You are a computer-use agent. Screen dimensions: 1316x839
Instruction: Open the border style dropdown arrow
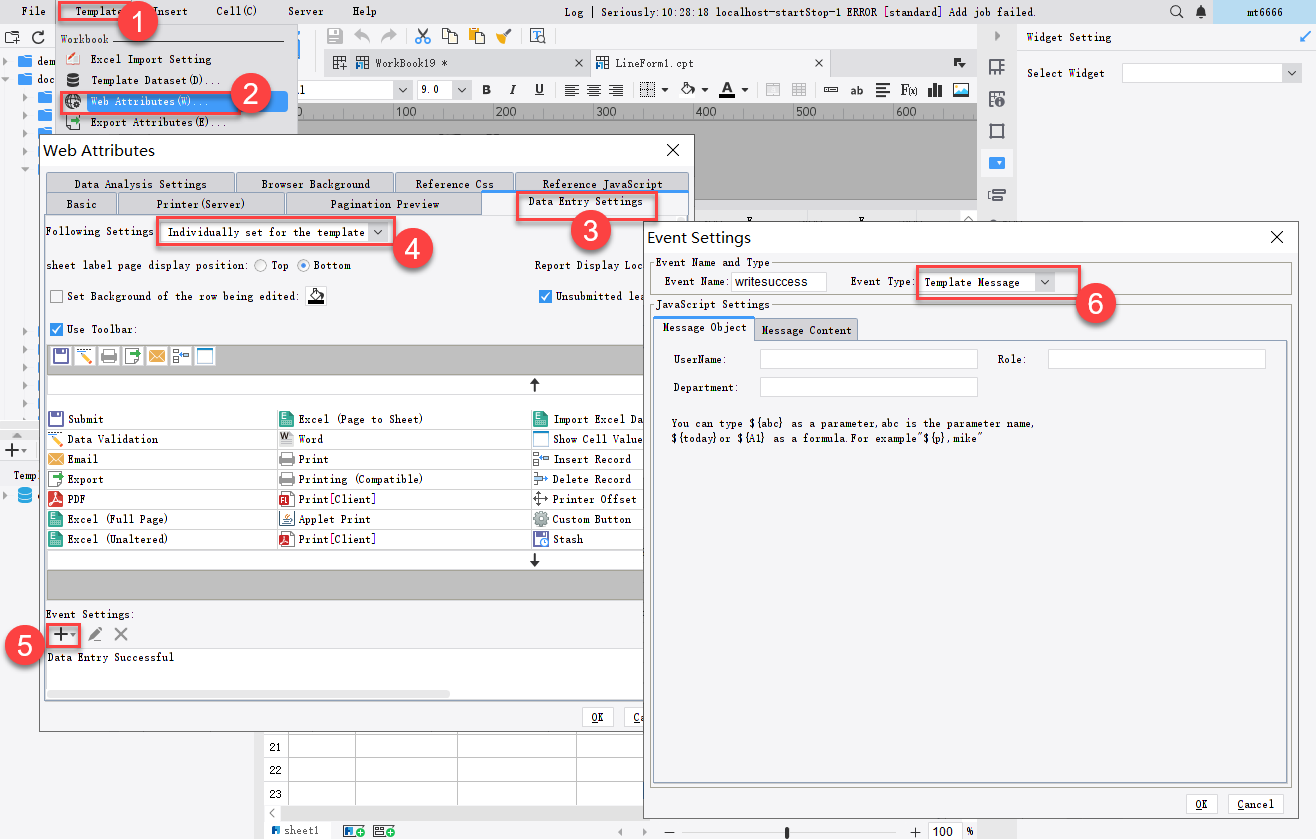(x=665, y=90)
